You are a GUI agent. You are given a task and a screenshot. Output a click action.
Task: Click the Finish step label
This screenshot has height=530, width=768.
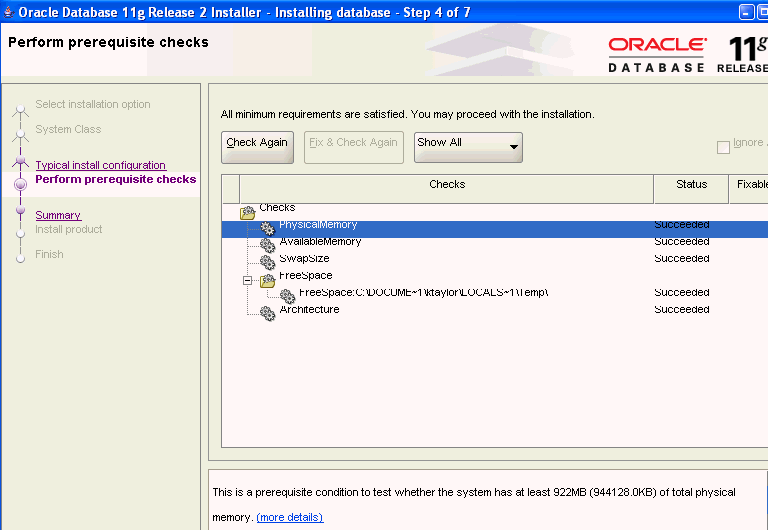[49, 254]
